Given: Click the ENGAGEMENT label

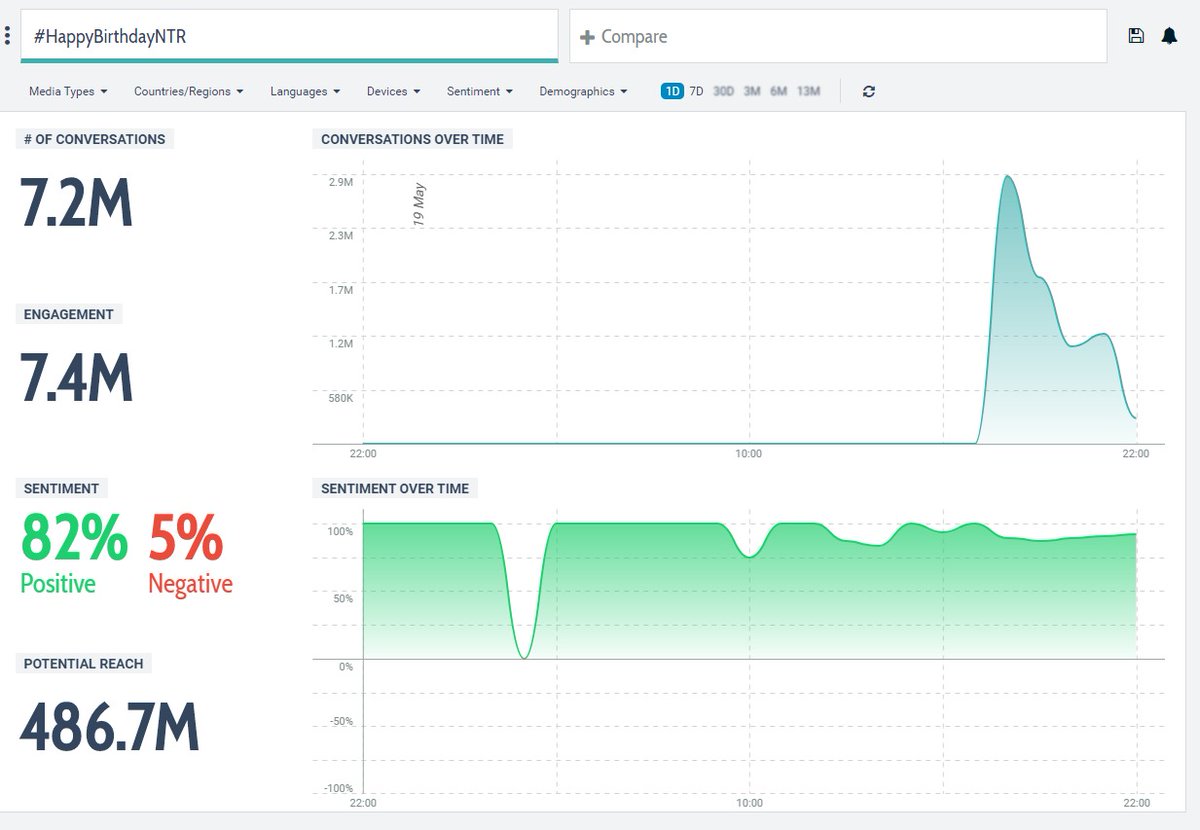Looking at the screenshot, I should tap(69, 314).
